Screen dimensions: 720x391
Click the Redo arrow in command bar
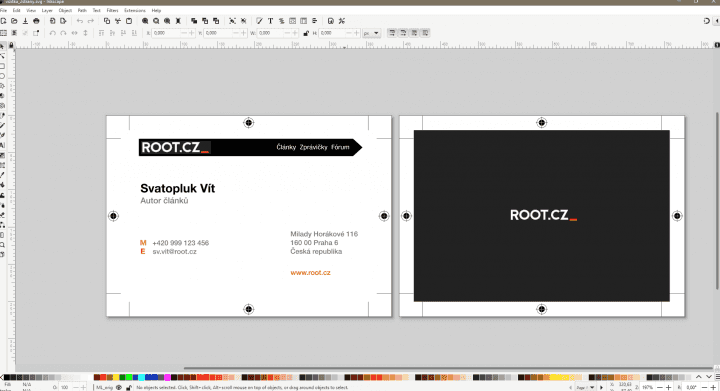(x=90, y=21)
